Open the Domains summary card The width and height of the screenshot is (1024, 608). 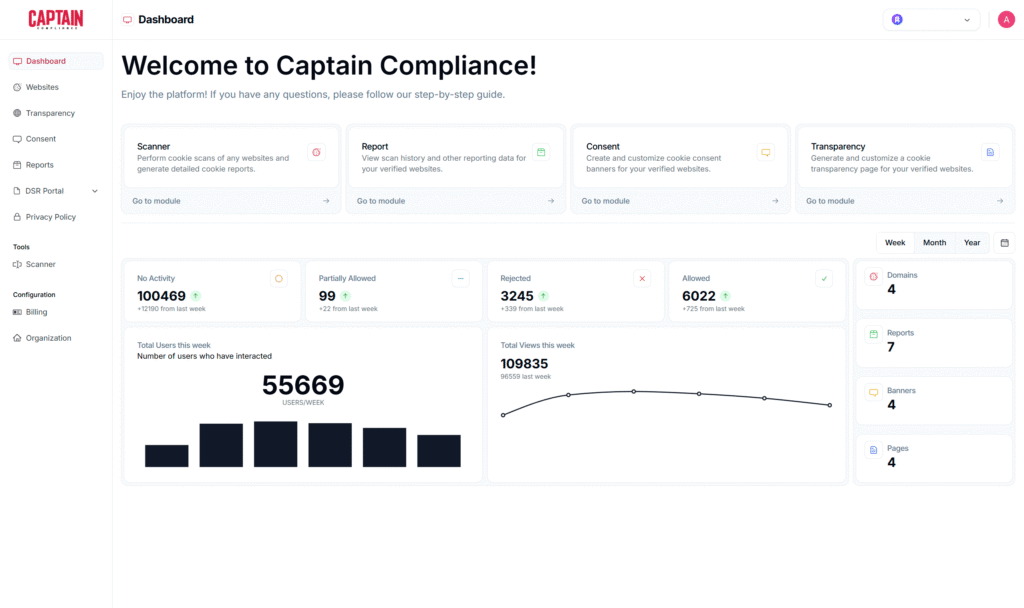tap(934, 284)
